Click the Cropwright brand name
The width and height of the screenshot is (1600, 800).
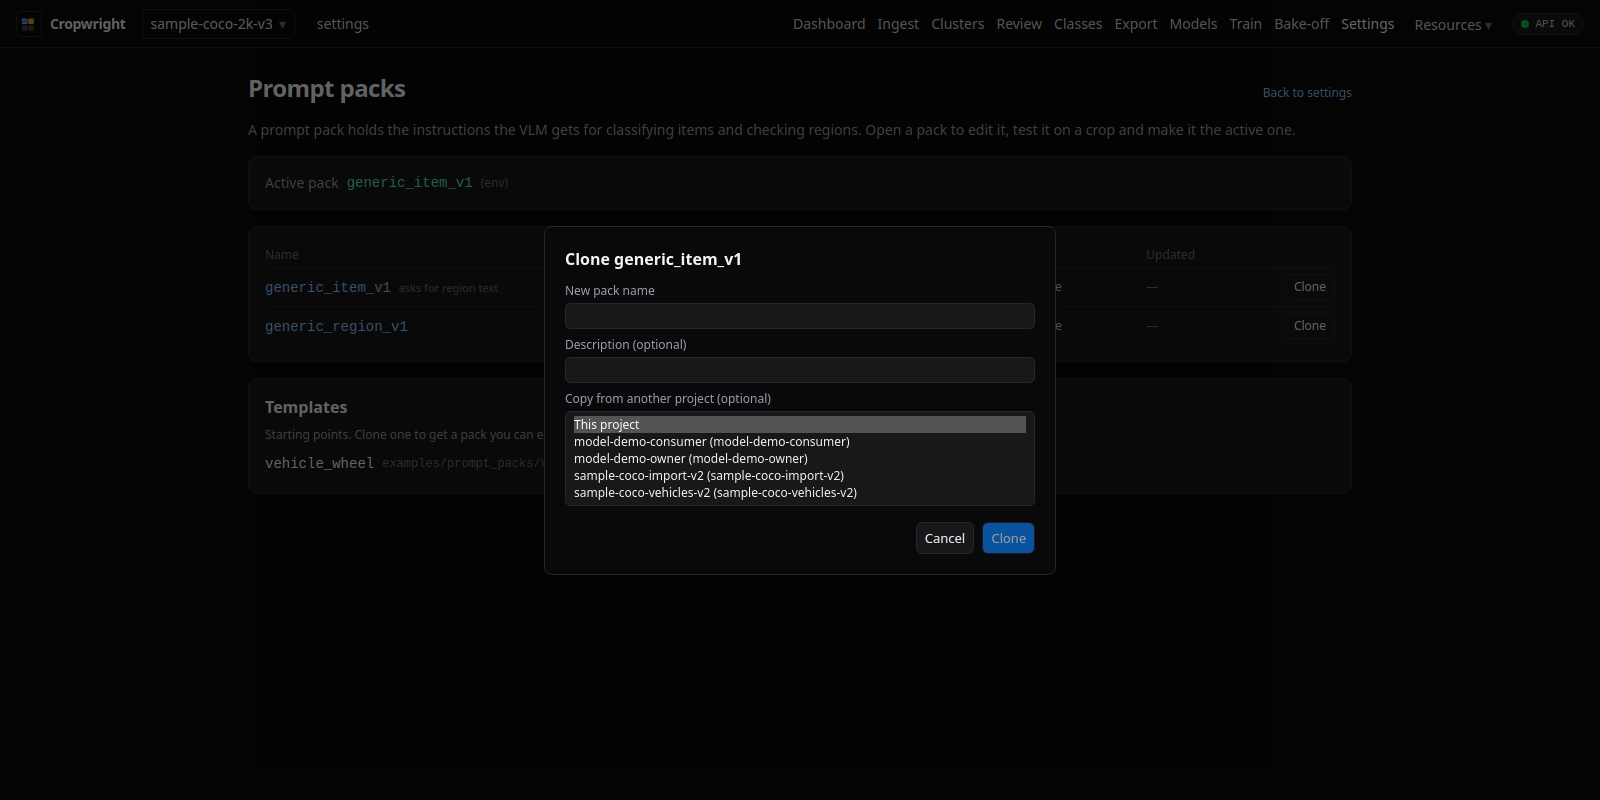(88, 24)
